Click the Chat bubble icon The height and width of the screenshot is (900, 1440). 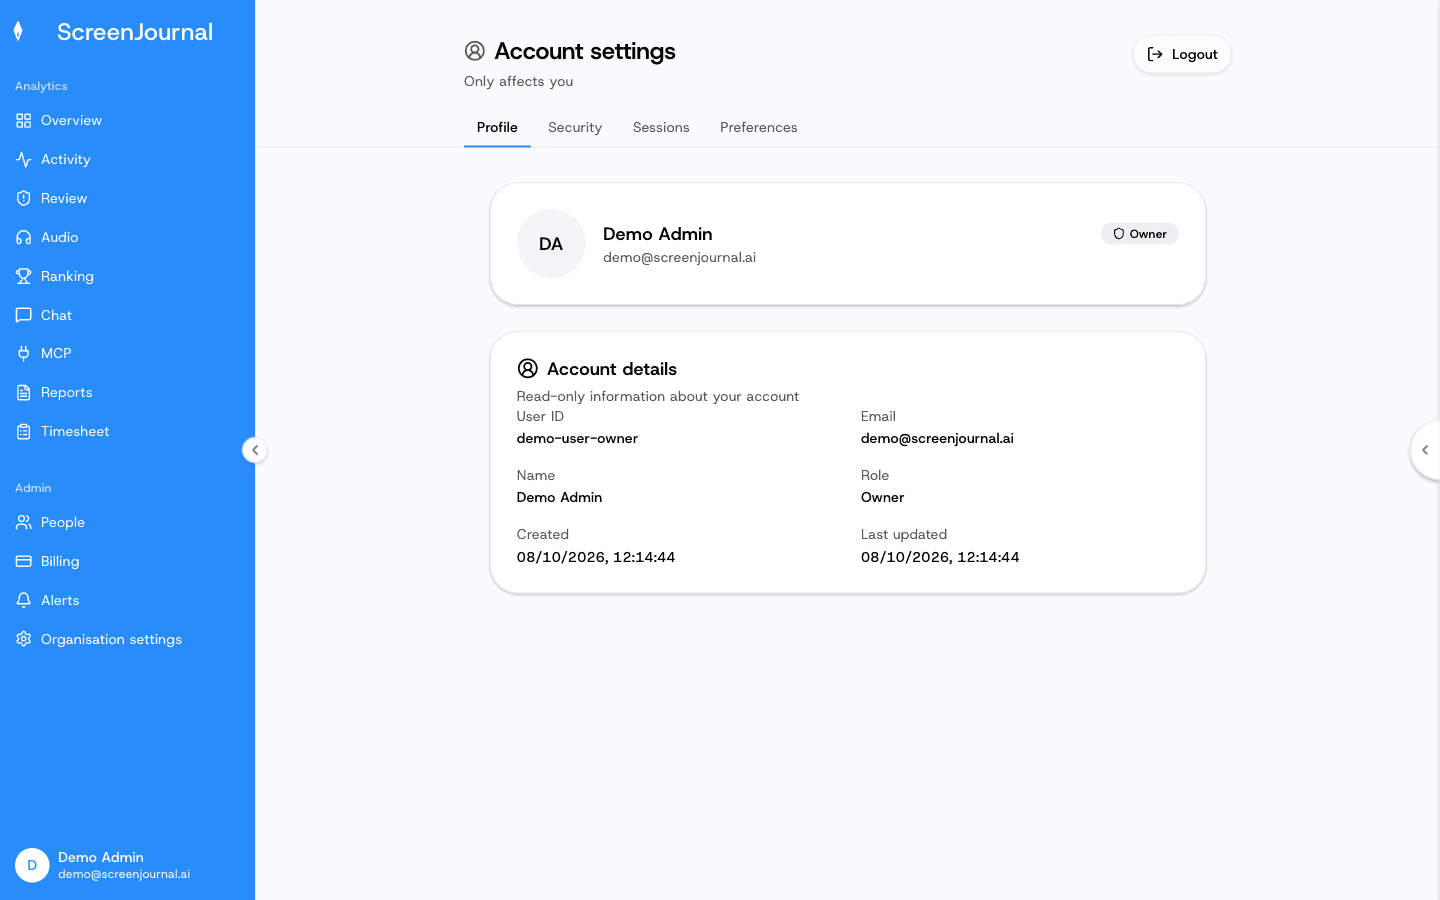[24, 316]
